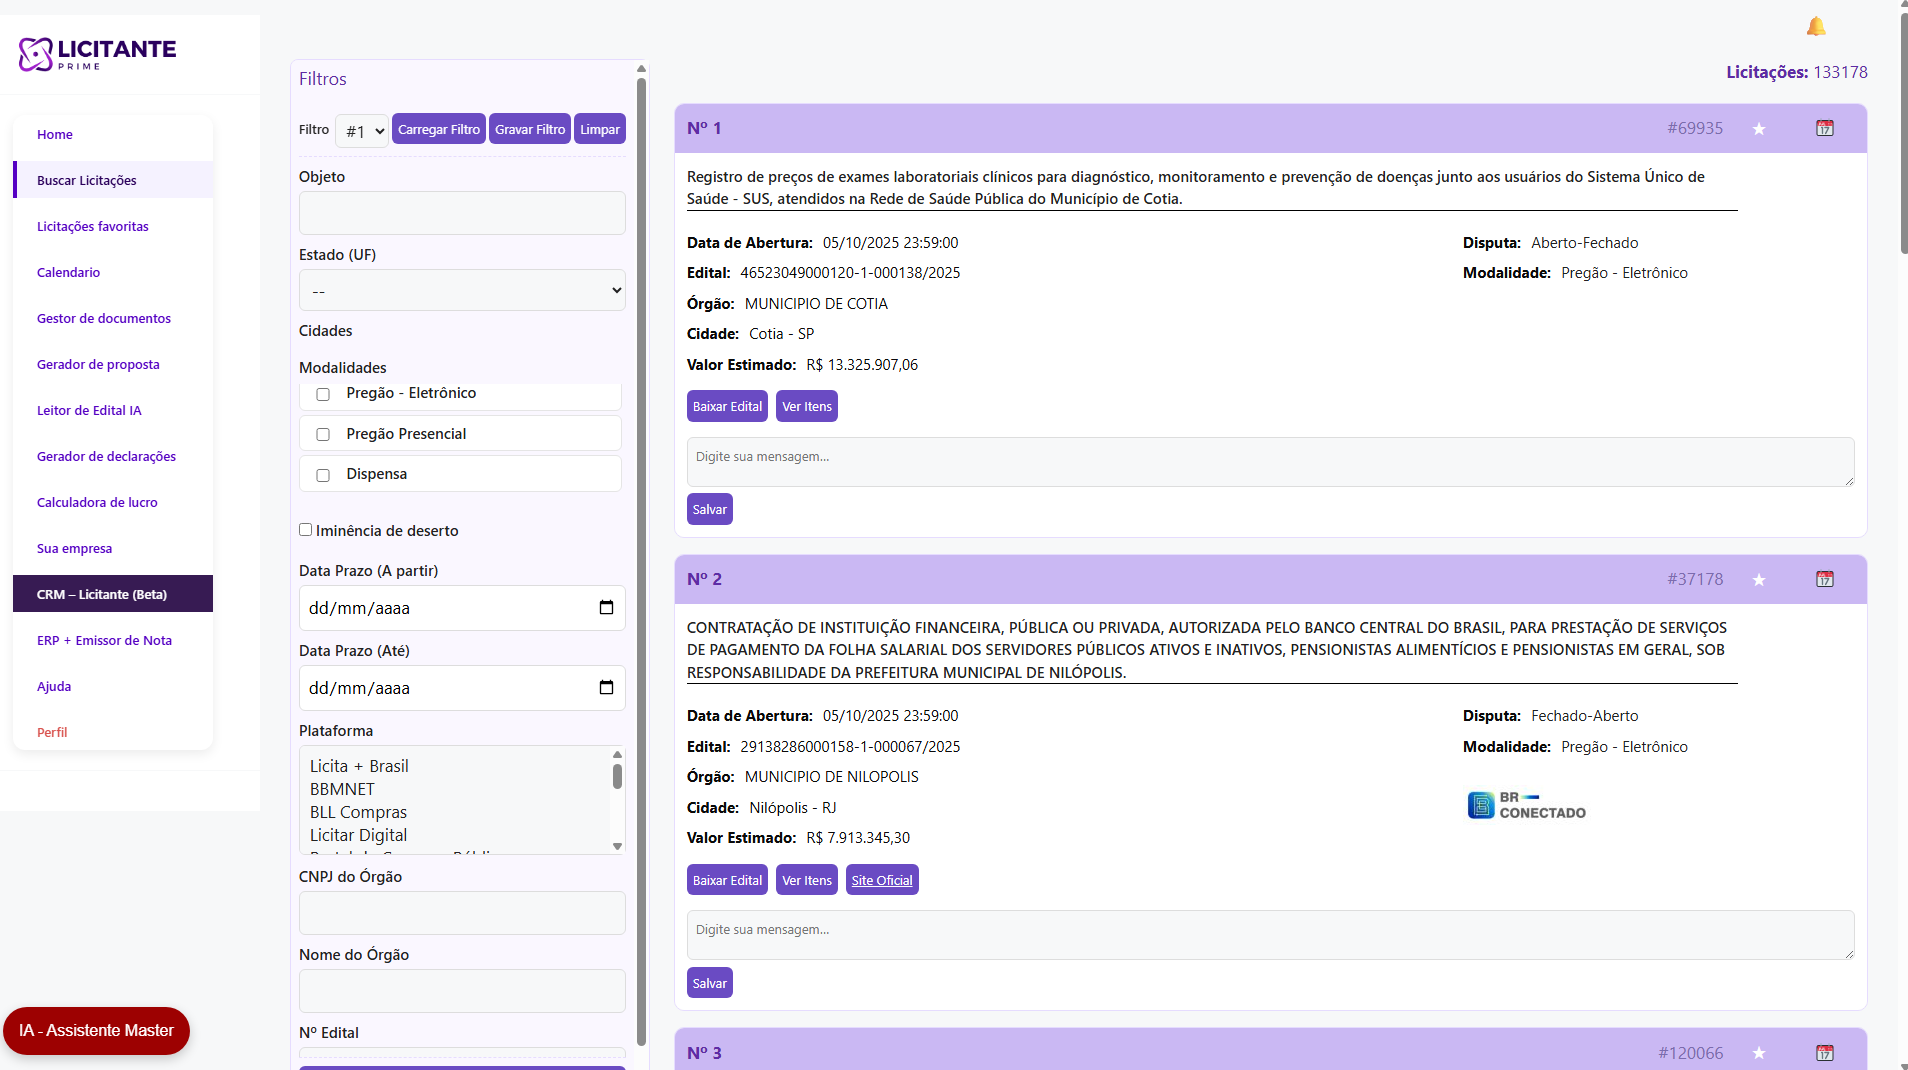The height and width of the screenshot is (1070, 1908).
Task: Click the notification bell icon
Action: tap(1816, 27)
